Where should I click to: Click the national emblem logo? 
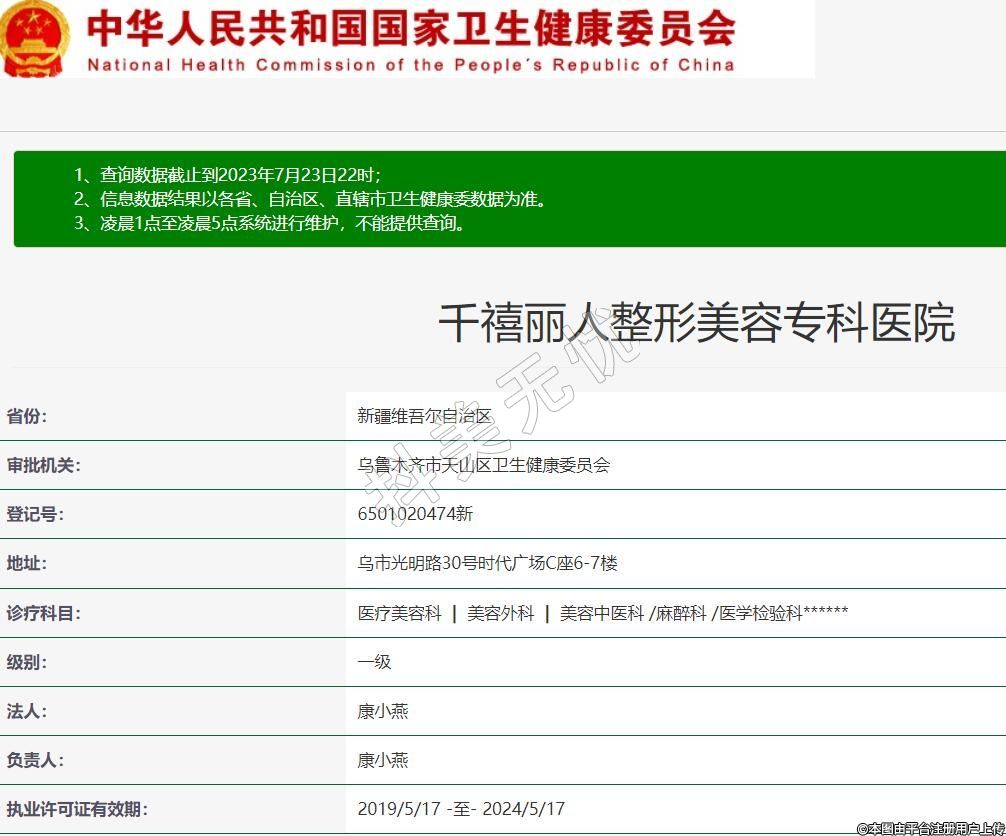click(35, 38)
